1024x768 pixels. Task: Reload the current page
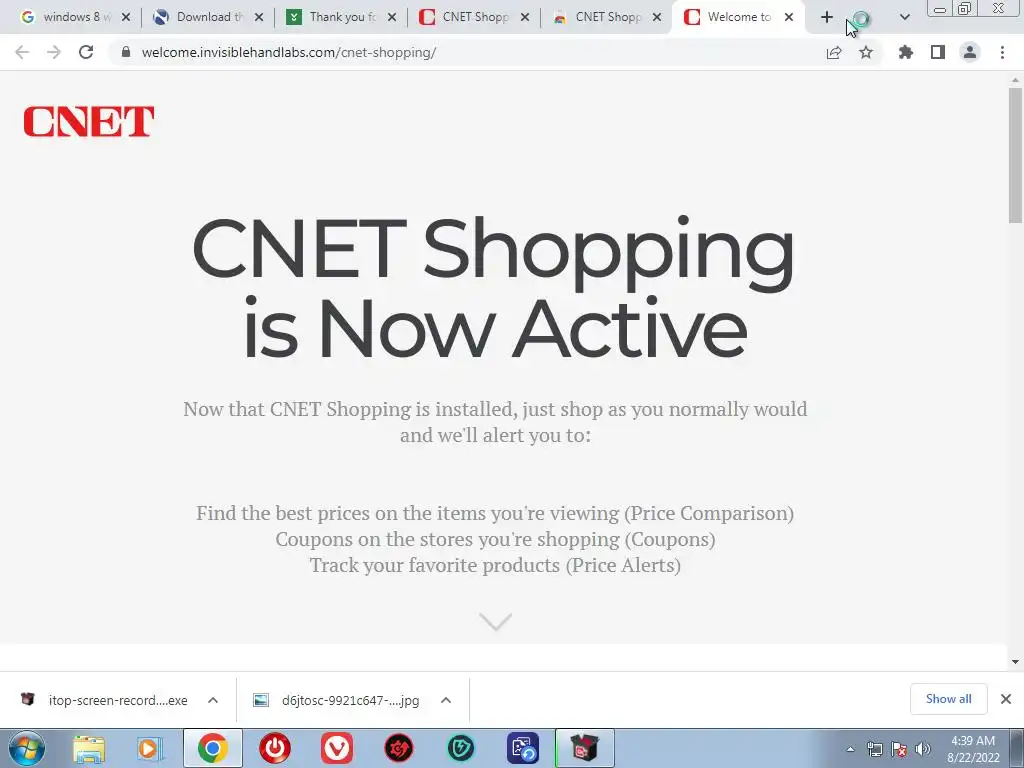(x=86, y=52)
